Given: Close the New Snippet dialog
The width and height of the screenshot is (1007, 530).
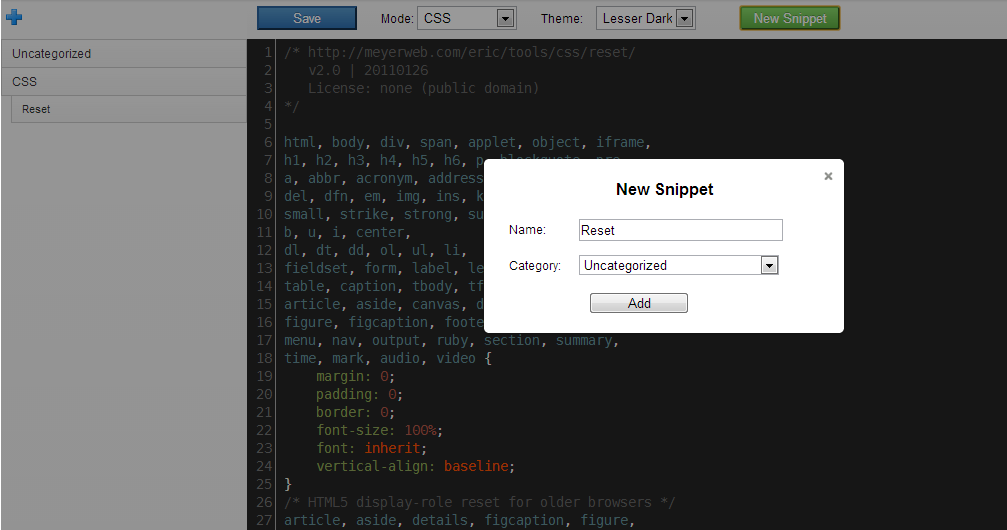Looking at the screenshot, I should [828, 176].
